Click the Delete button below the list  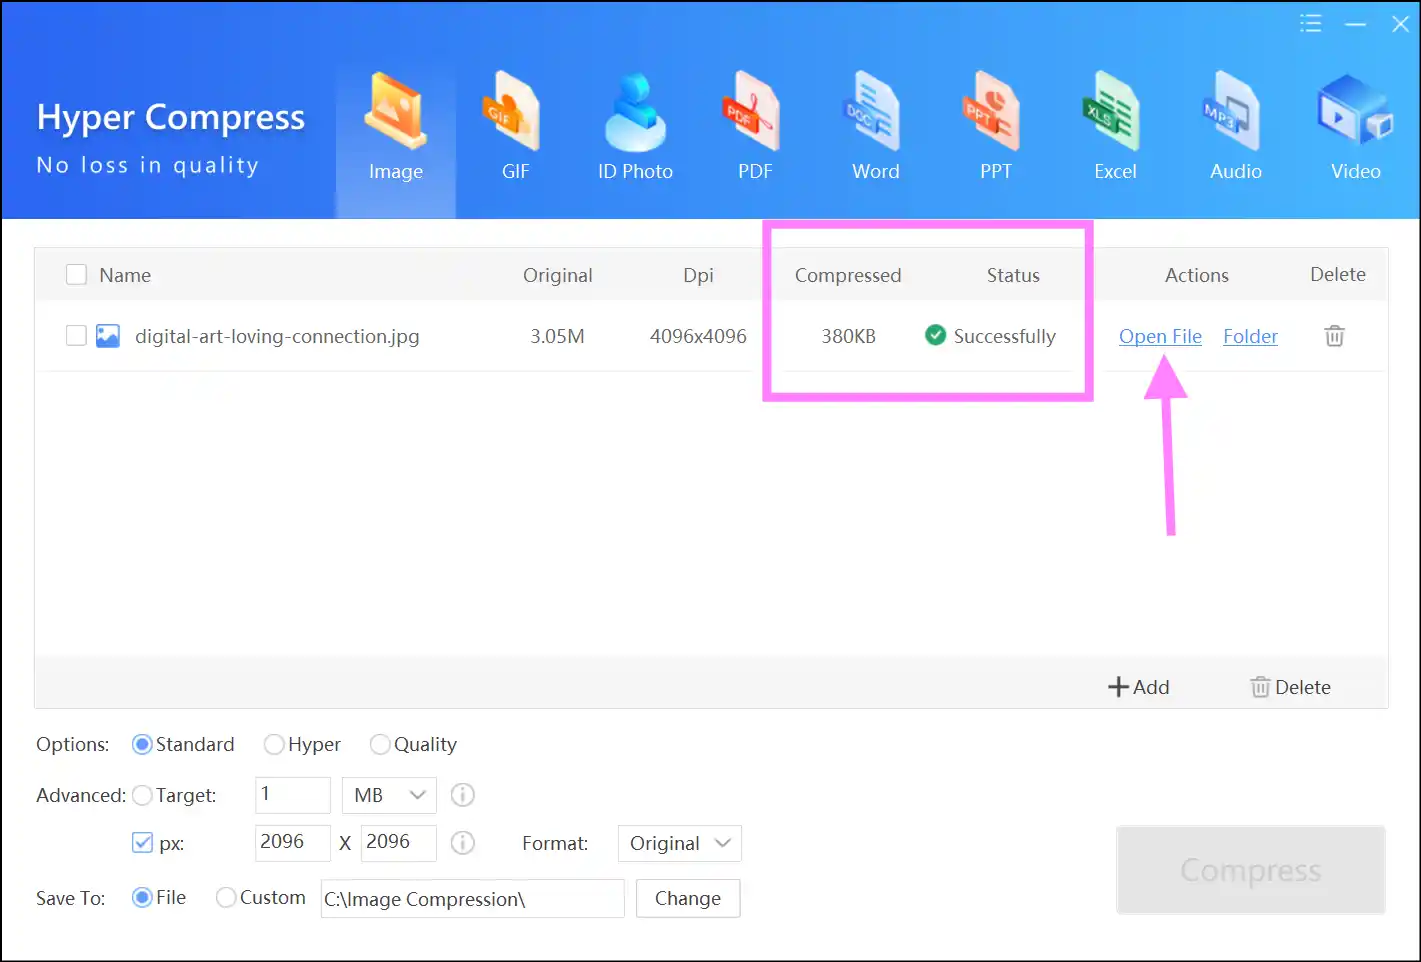point(1290,687)
